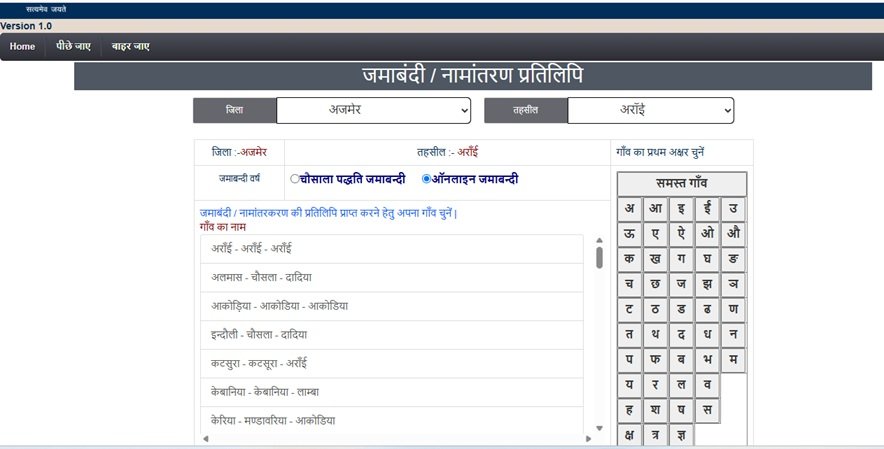Select the क letter key

(x=629, y=258)
